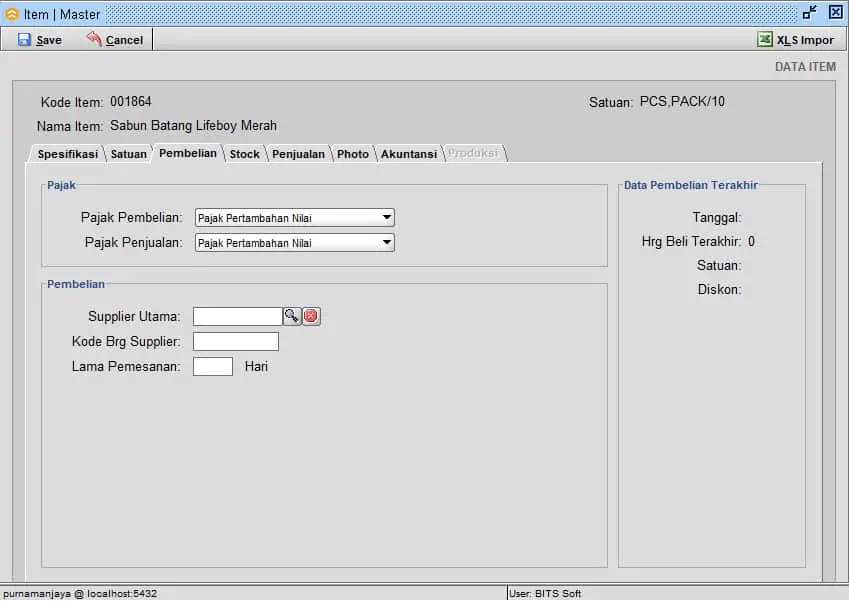Click the Diskon label

point(720,290)
